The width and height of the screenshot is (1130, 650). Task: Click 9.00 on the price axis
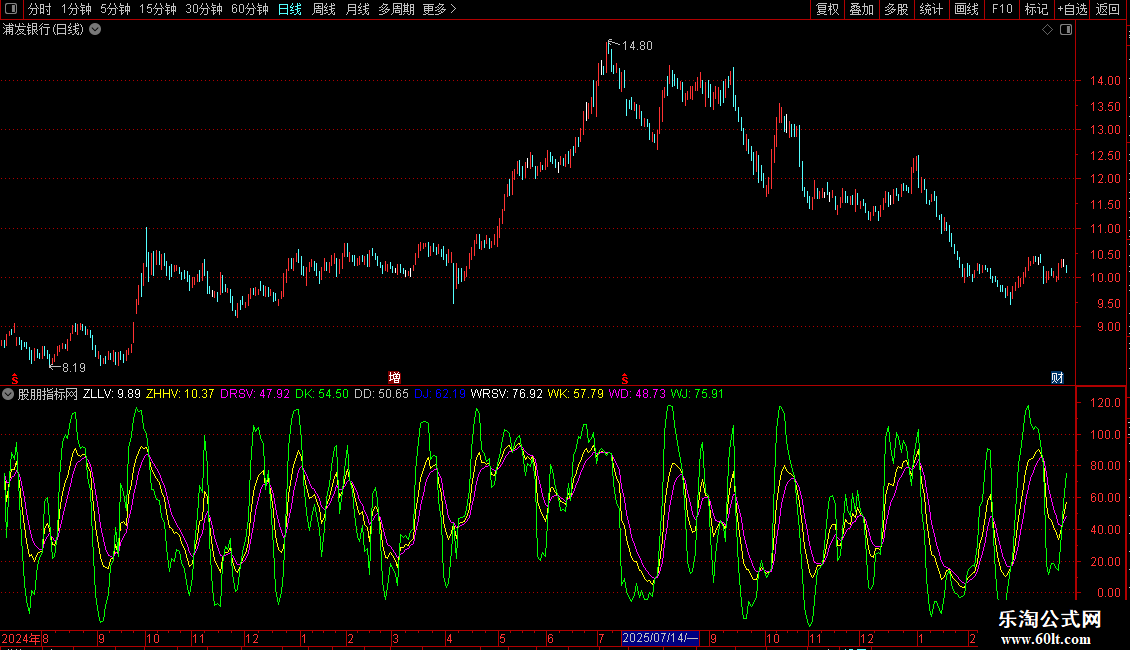click(1108, 326)
